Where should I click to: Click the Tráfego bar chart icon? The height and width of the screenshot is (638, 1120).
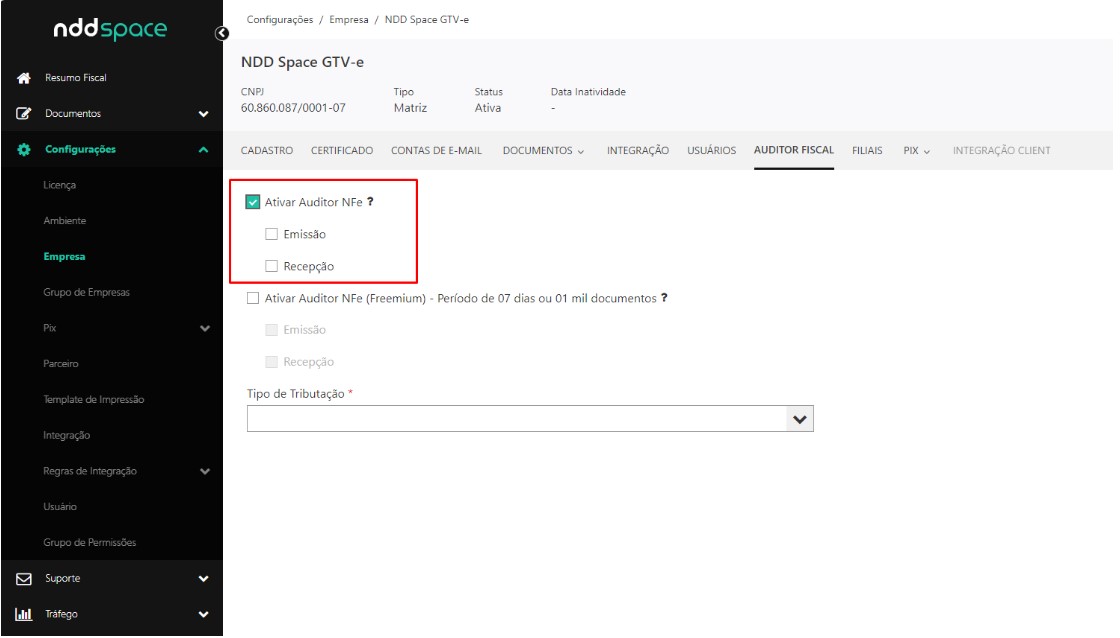(x=22, y=615)
